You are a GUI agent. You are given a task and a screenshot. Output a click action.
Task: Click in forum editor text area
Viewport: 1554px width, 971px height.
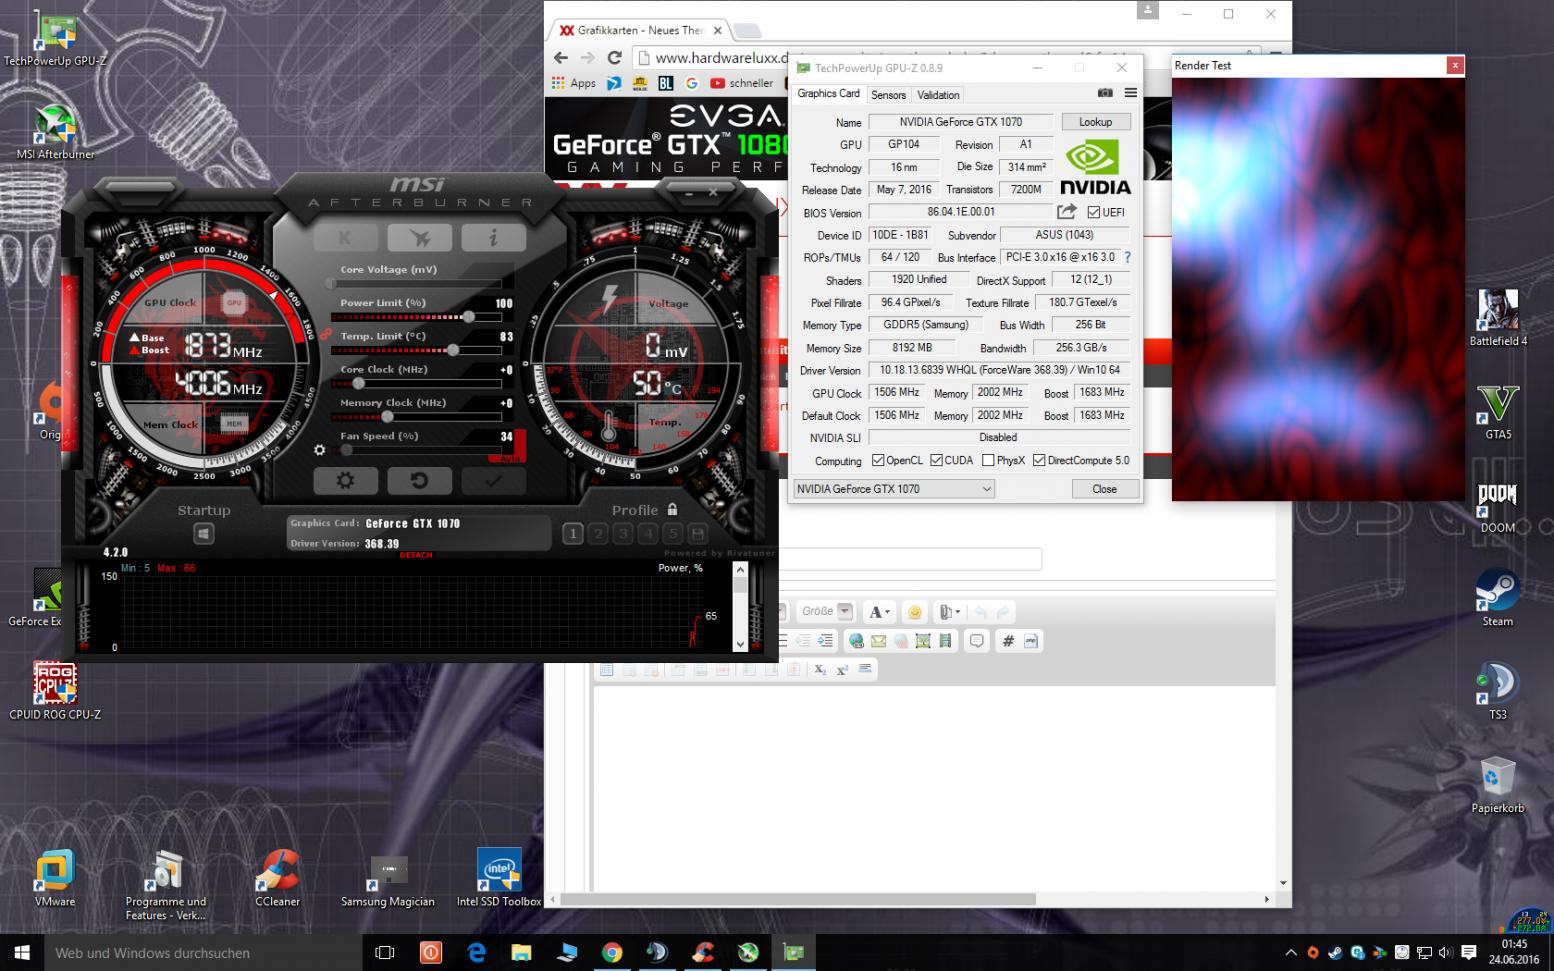point(935,788)
